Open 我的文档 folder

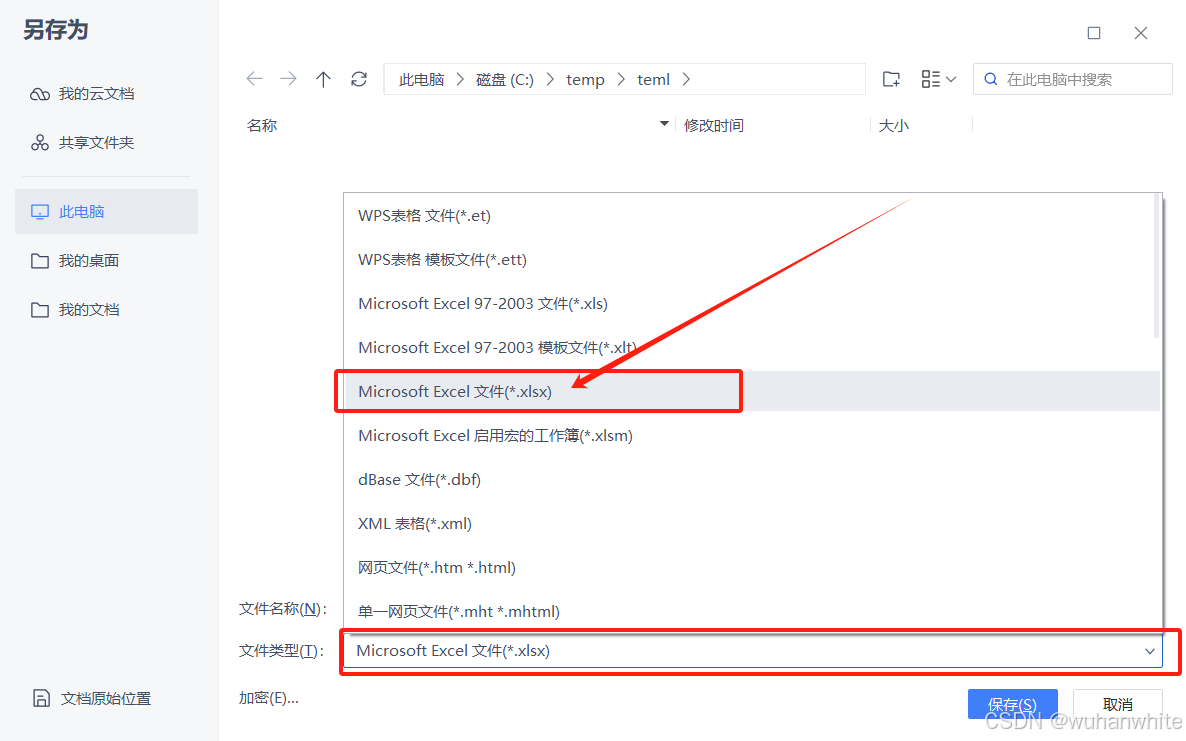pyautogui.click(x=74, y=310)
